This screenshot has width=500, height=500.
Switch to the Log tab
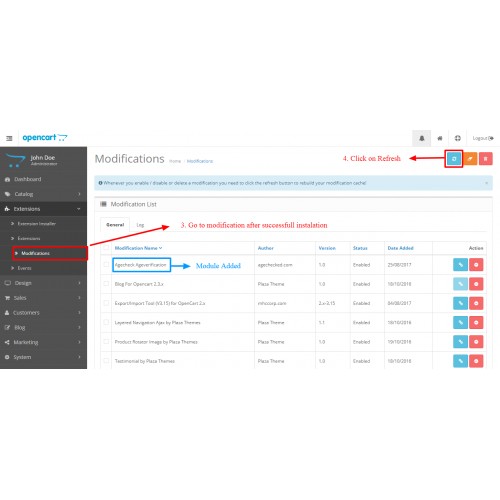(x=140, y=225)
